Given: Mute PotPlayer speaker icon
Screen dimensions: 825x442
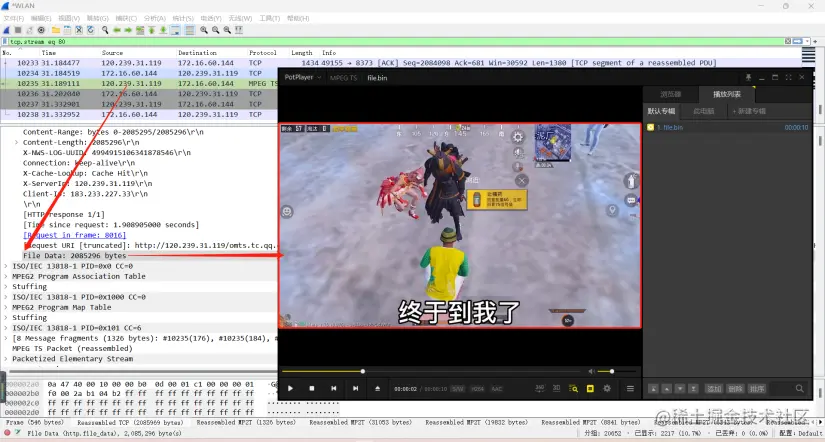Looking at the screenshot, I should 591,371.
